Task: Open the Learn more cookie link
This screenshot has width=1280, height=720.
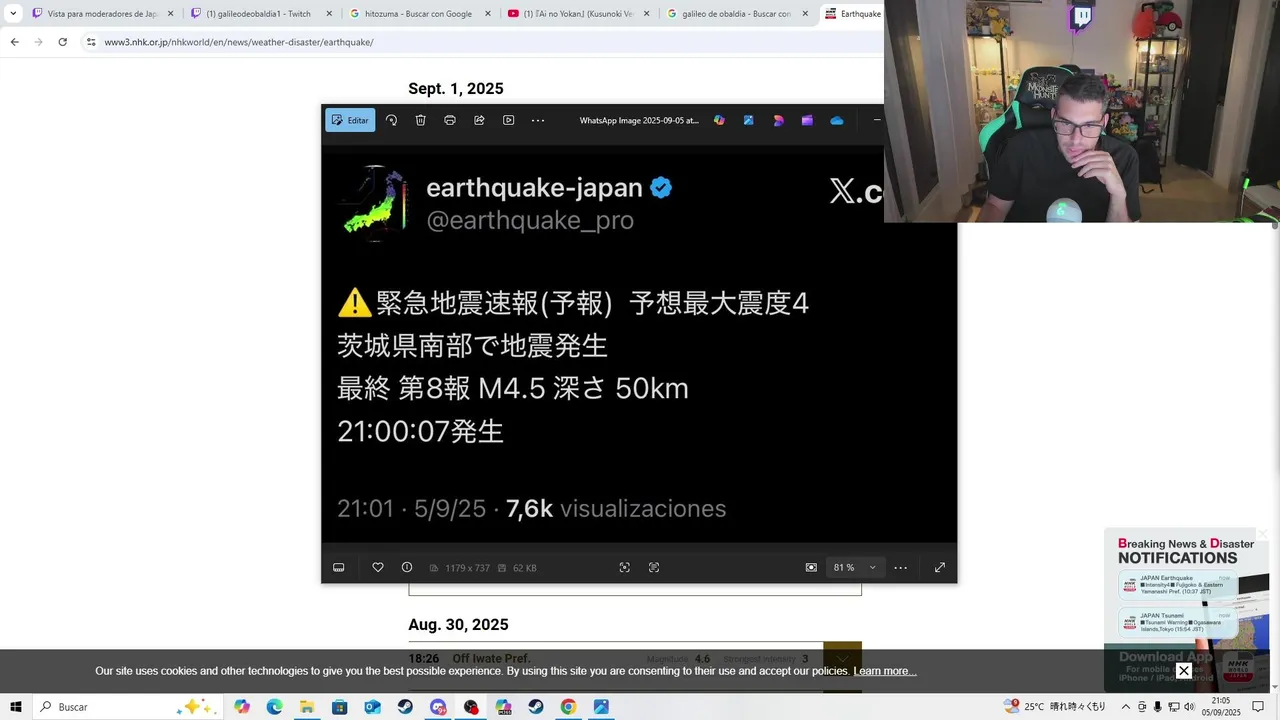Action: click(885, 671)
